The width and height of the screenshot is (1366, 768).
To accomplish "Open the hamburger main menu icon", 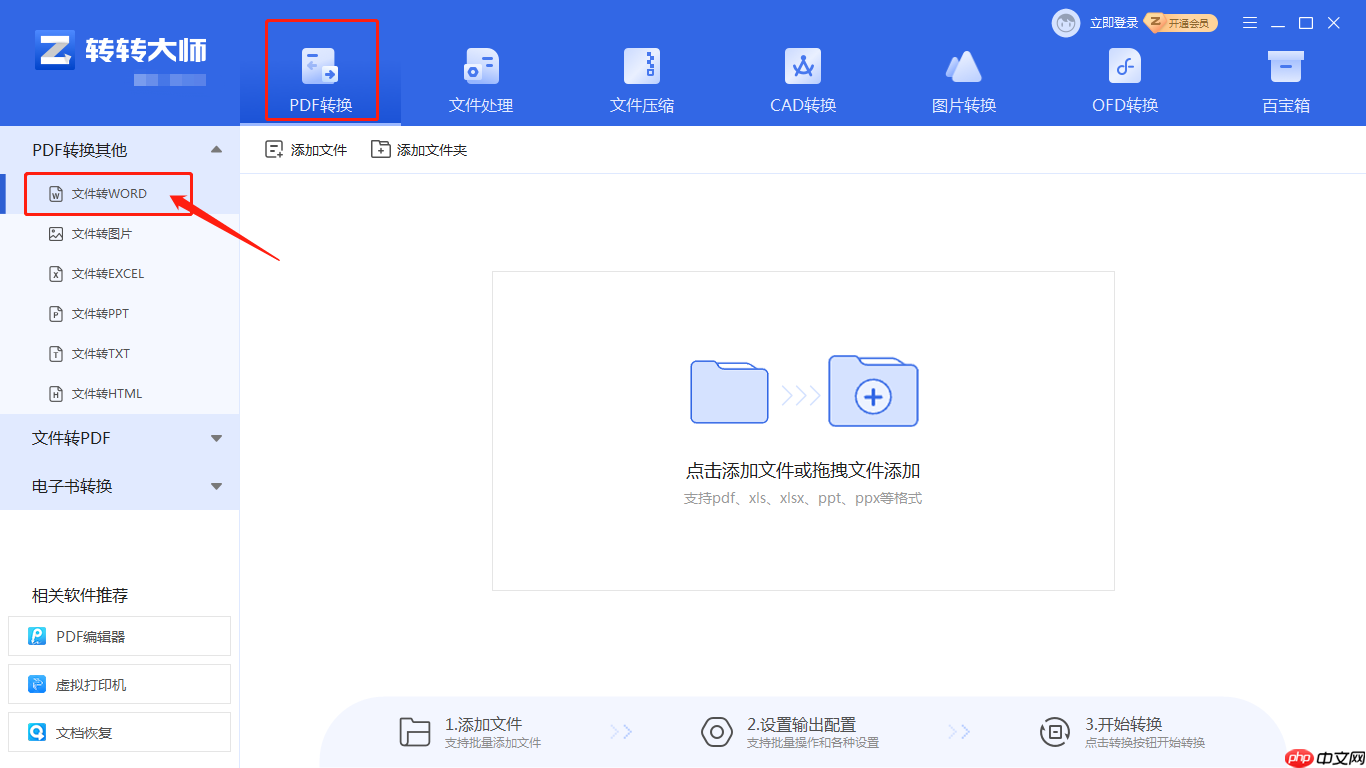I will point(1250,23).
